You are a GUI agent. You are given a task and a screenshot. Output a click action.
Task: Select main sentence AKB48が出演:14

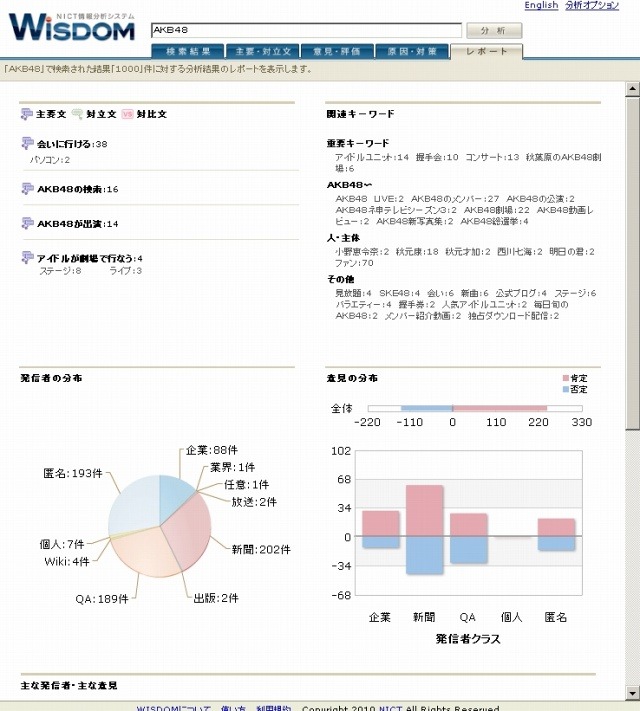tap(78, 224)
